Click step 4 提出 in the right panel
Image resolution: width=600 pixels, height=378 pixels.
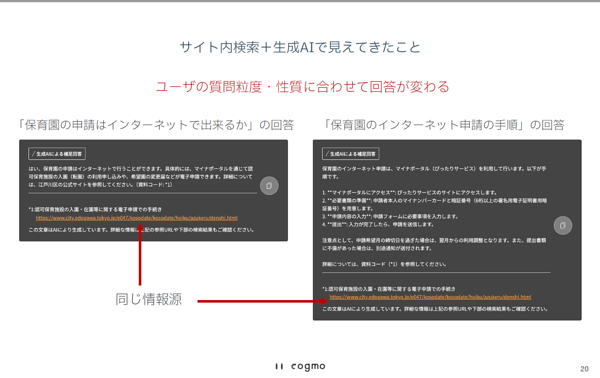click(x=379, y=225)
